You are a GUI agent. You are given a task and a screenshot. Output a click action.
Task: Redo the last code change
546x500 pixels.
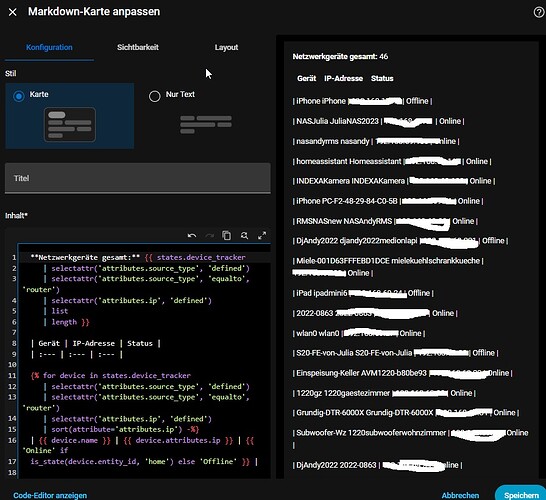pos(210,236)
